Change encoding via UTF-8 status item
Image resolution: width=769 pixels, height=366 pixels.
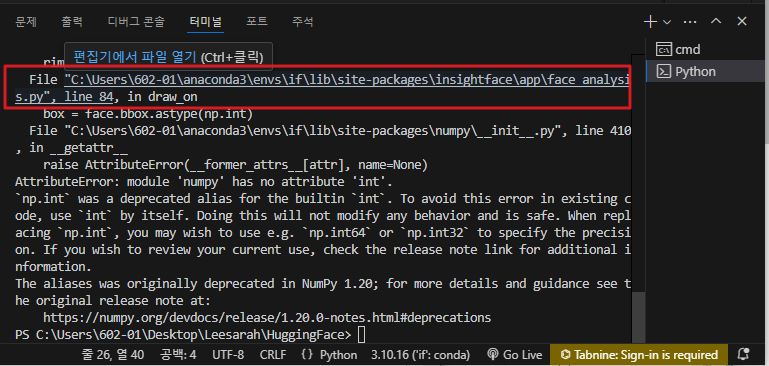[x=228, y=355]
